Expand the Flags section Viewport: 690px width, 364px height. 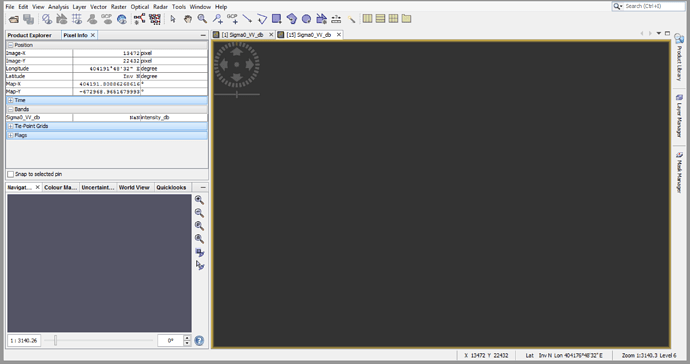click(x=11, y=136)
